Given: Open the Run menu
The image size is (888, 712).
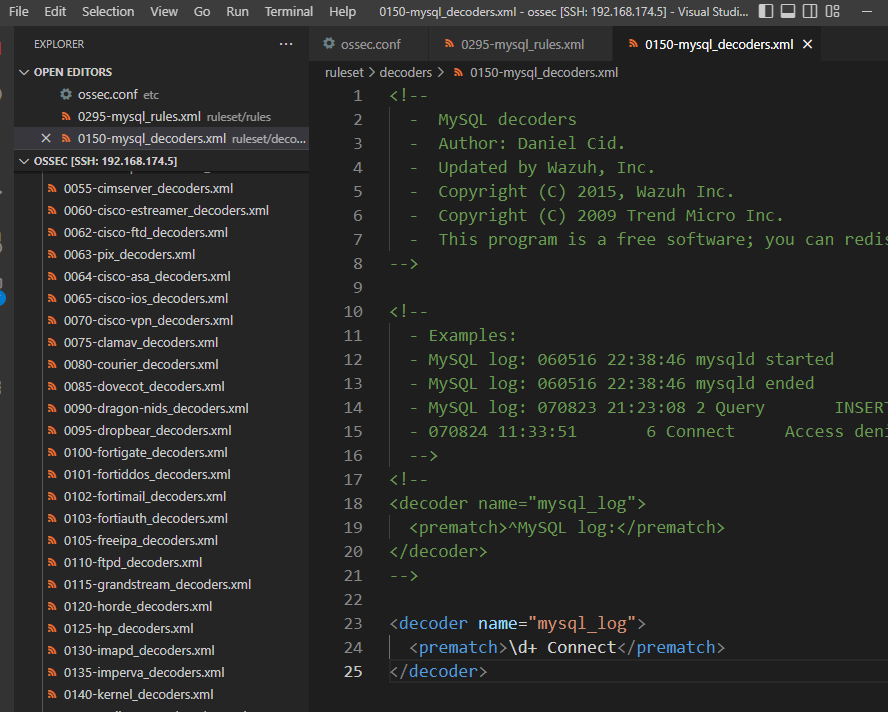Looking at the screenshot, I should 237,11.
